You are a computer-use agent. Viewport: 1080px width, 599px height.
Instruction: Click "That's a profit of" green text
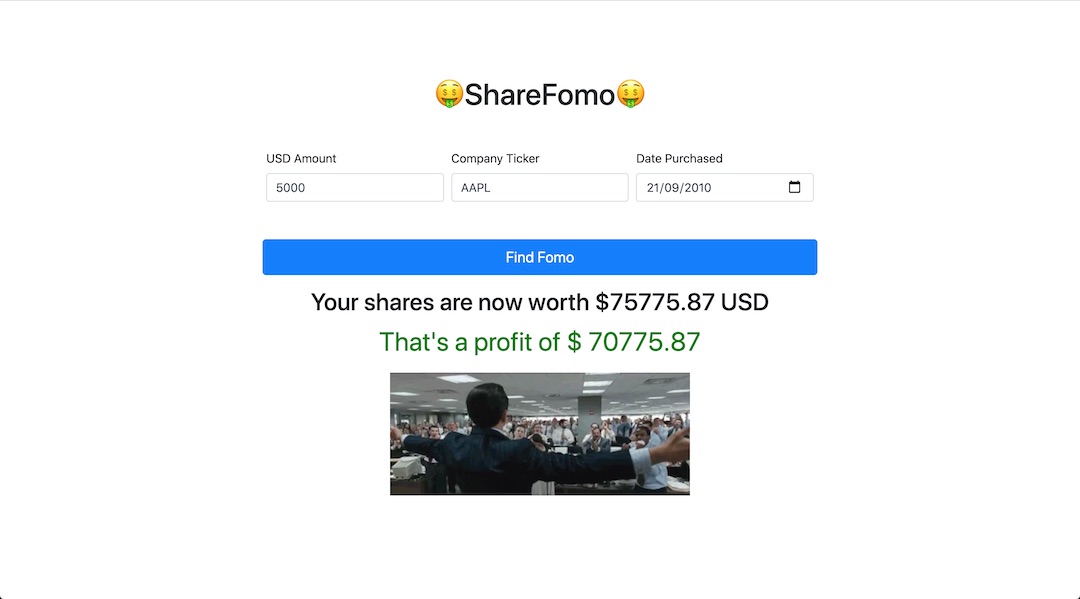[470, 342]
